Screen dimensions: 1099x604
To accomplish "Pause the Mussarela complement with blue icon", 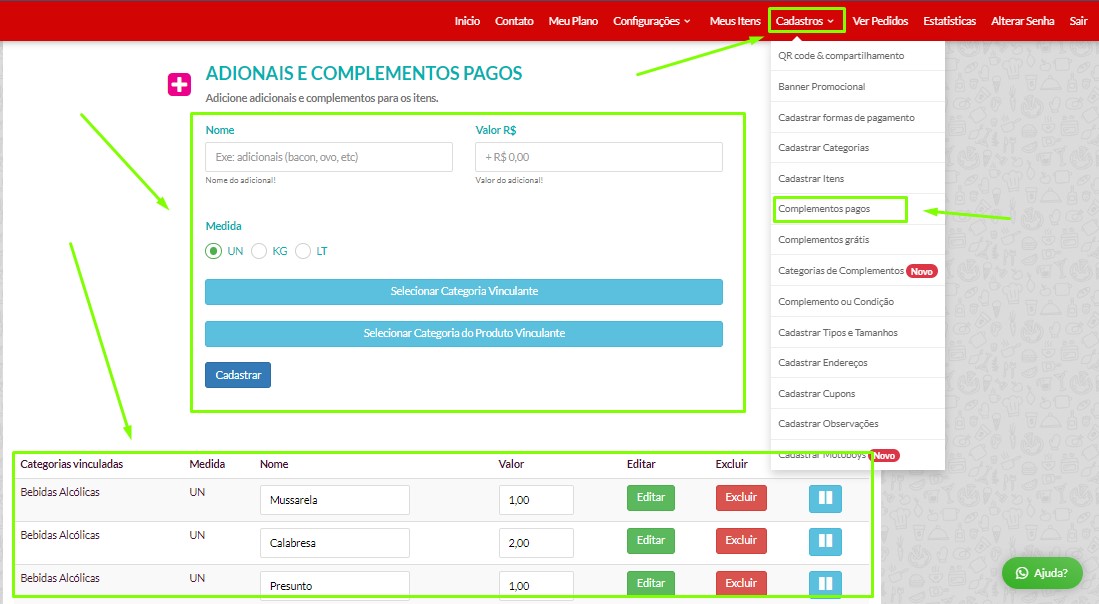I will click(825, 498).
